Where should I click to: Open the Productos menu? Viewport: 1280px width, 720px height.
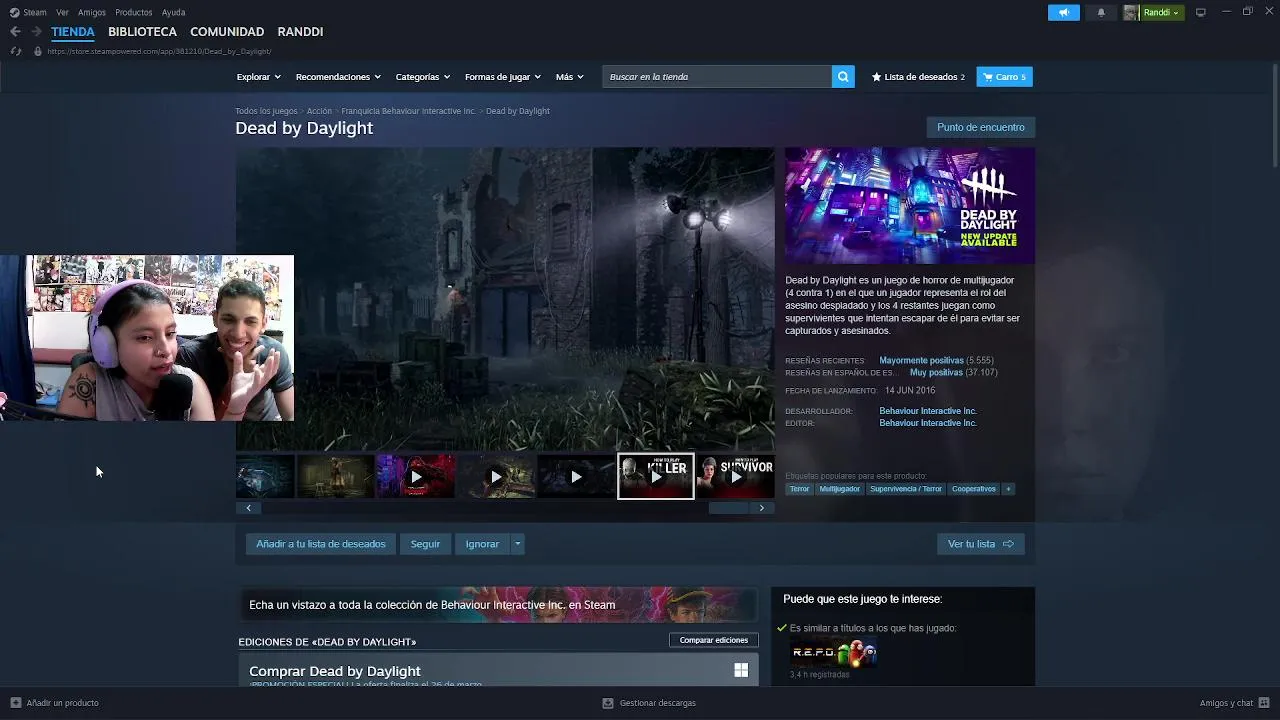click(134, 12)
